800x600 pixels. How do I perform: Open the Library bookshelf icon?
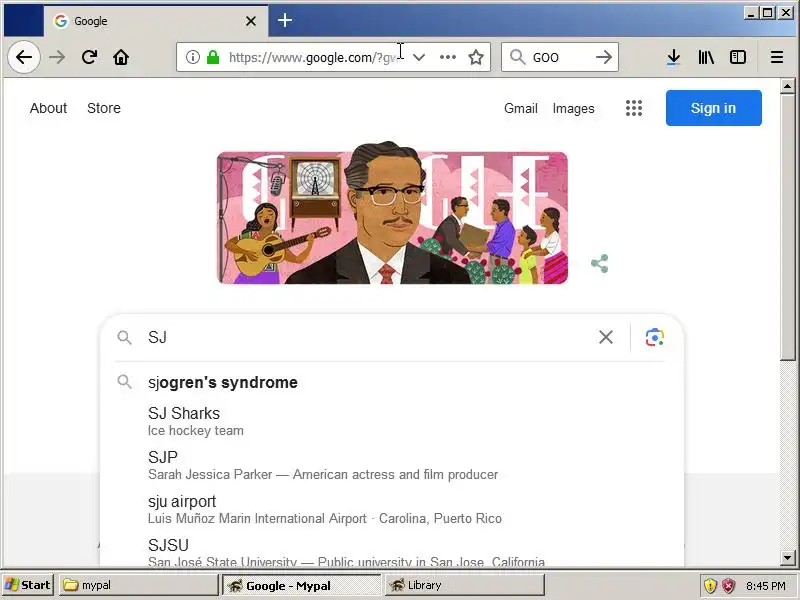pyautogui.click(x=706, y=57)
